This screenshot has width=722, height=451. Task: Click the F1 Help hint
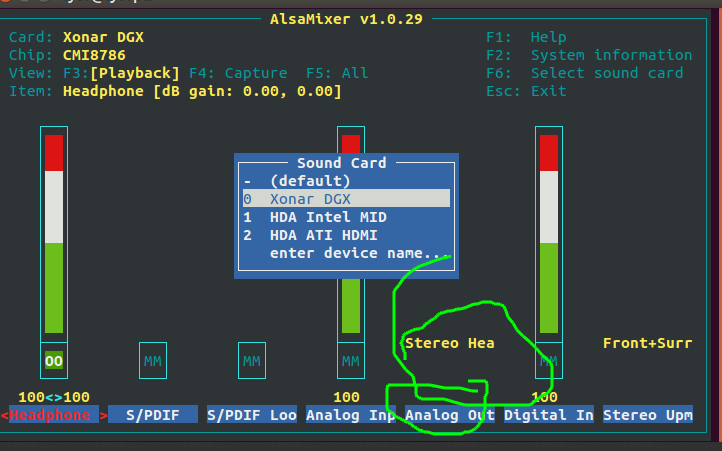tap(526, 37)
